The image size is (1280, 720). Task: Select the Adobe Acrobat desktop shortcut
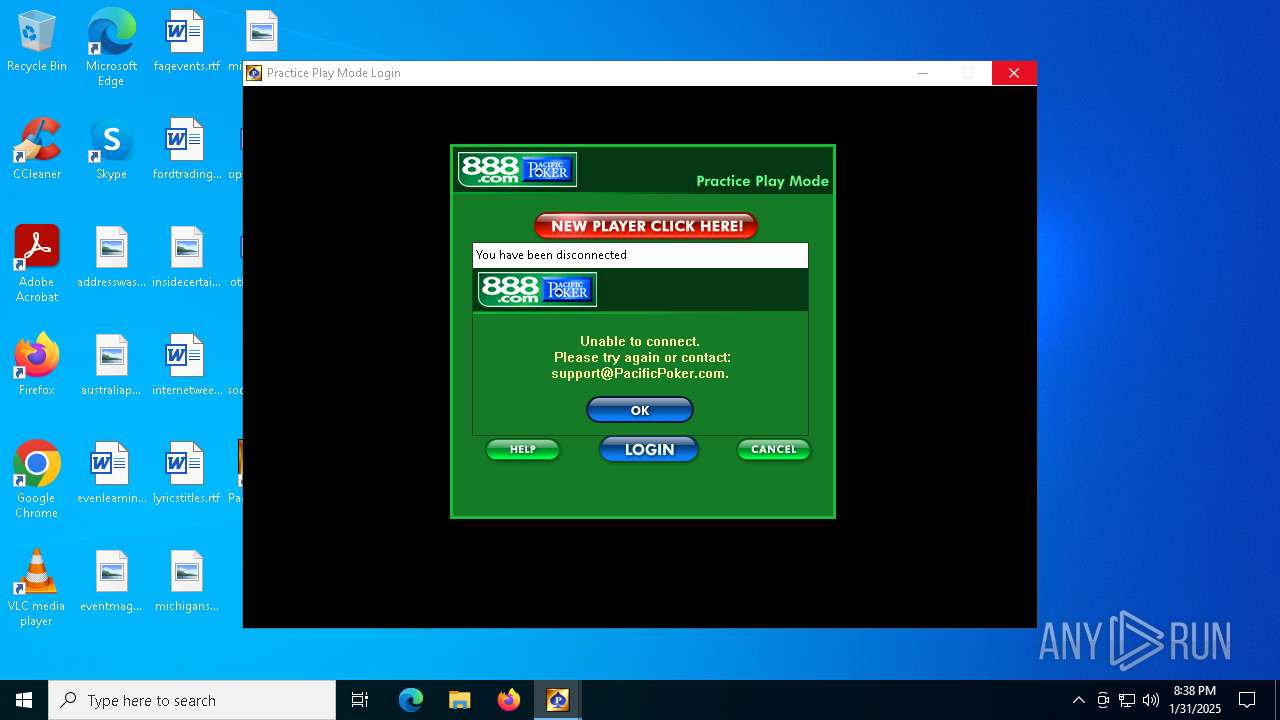(x=37, y=264)
